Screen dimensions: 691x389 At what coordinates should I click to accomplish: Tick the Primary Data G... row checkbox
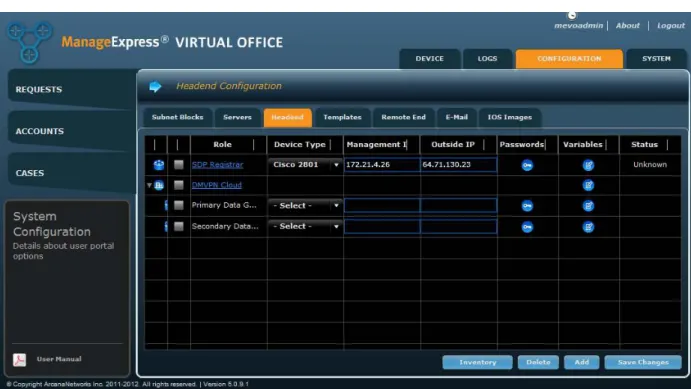(178, 205)
